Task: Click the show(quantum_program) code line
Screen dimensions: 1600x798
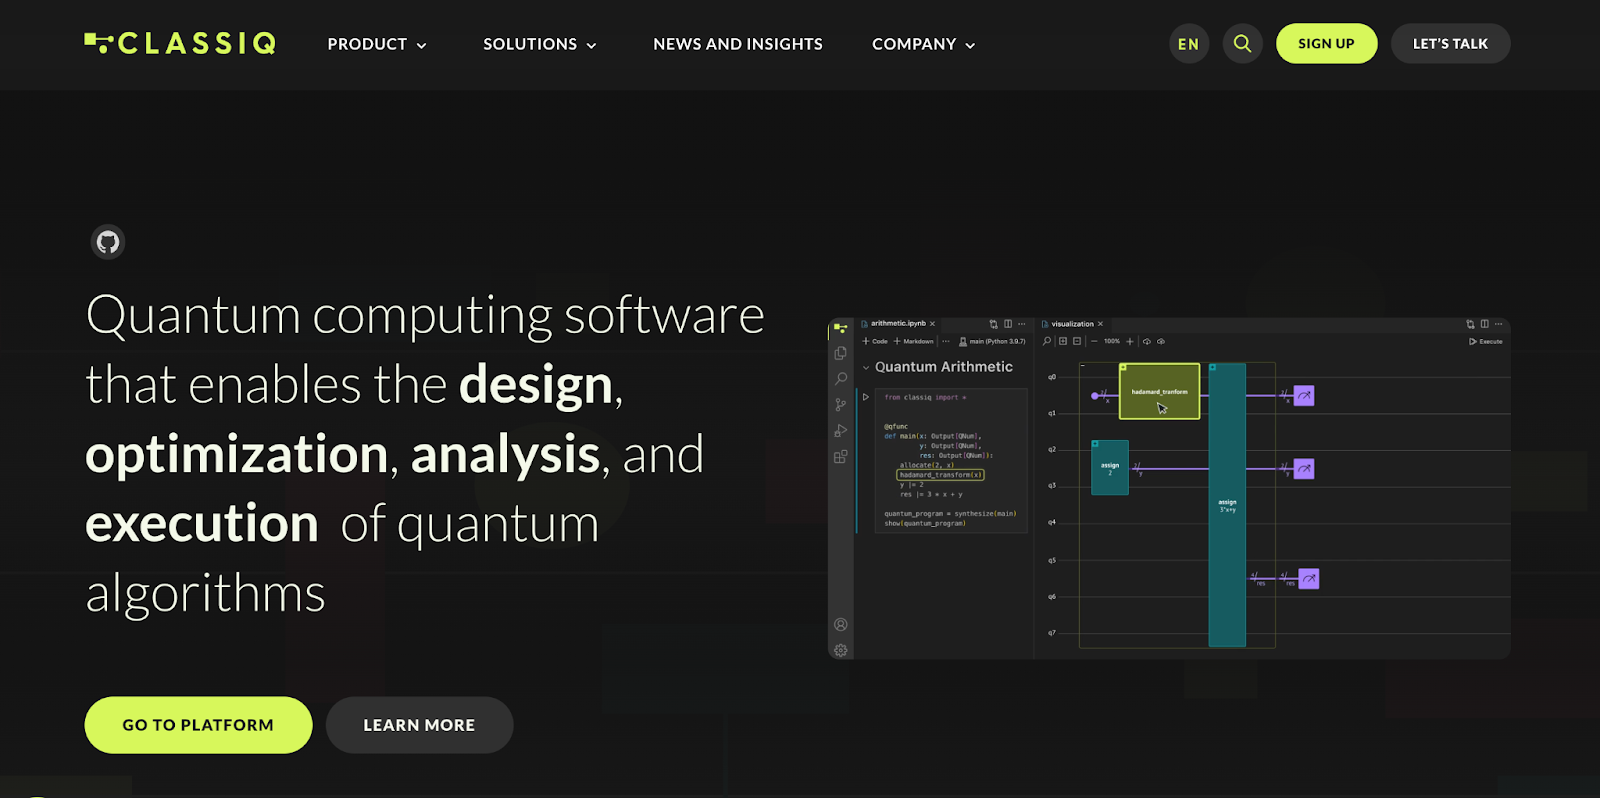Action: [925, 523]
